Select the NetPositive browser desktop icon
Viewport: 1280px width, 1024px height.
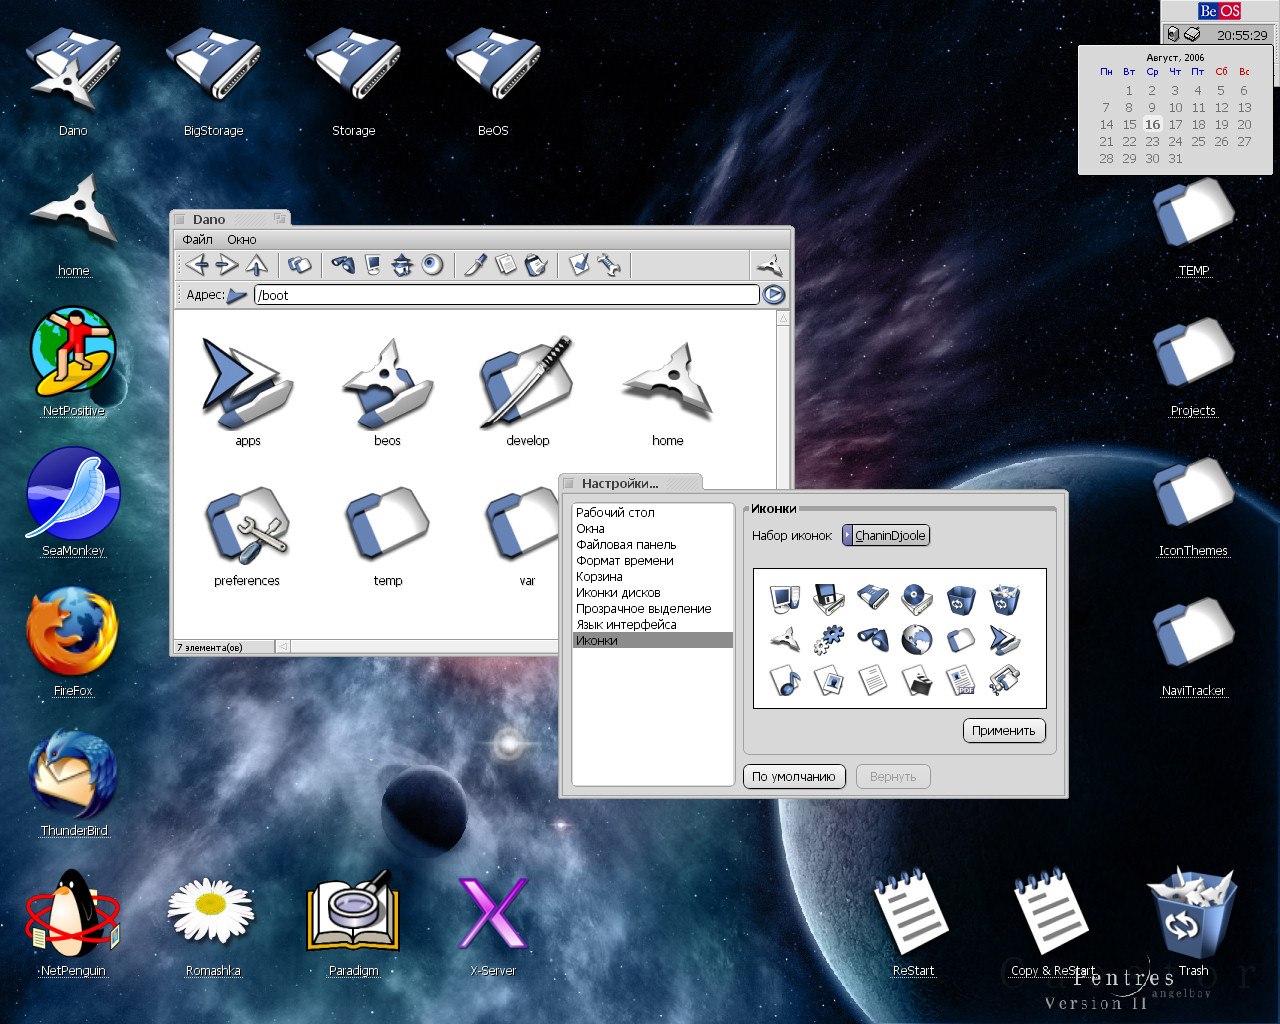(73, 362)
